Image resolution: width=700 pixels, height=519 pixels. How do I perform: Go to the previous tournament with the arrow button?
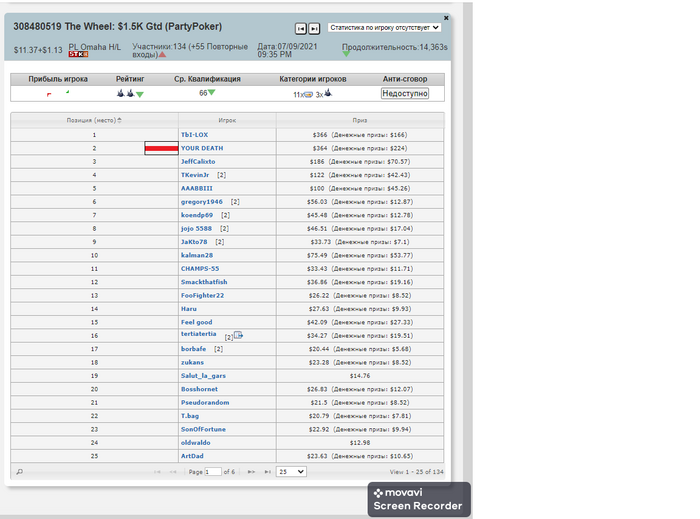300,29
